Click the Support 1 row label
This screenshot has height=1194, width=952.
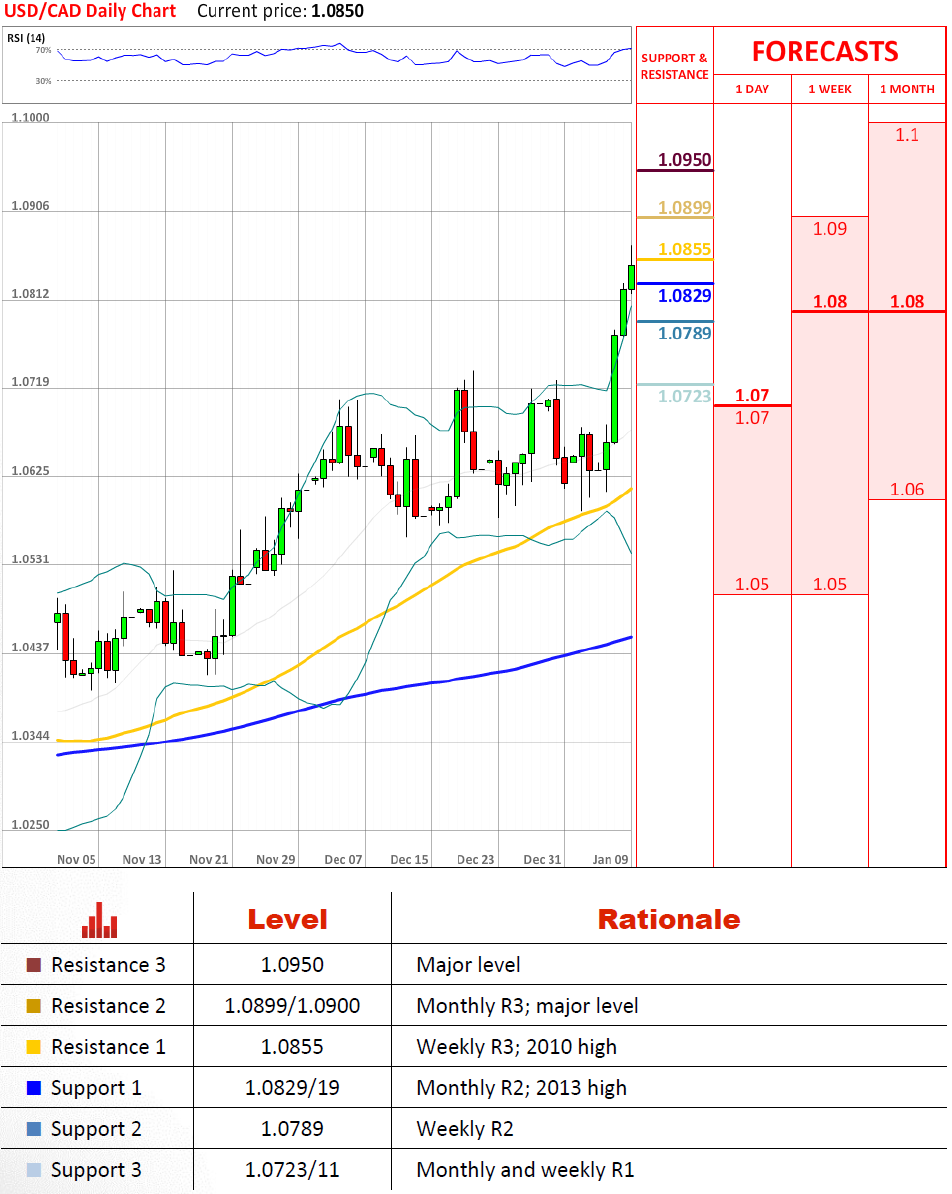click(x=96, y=1089)
